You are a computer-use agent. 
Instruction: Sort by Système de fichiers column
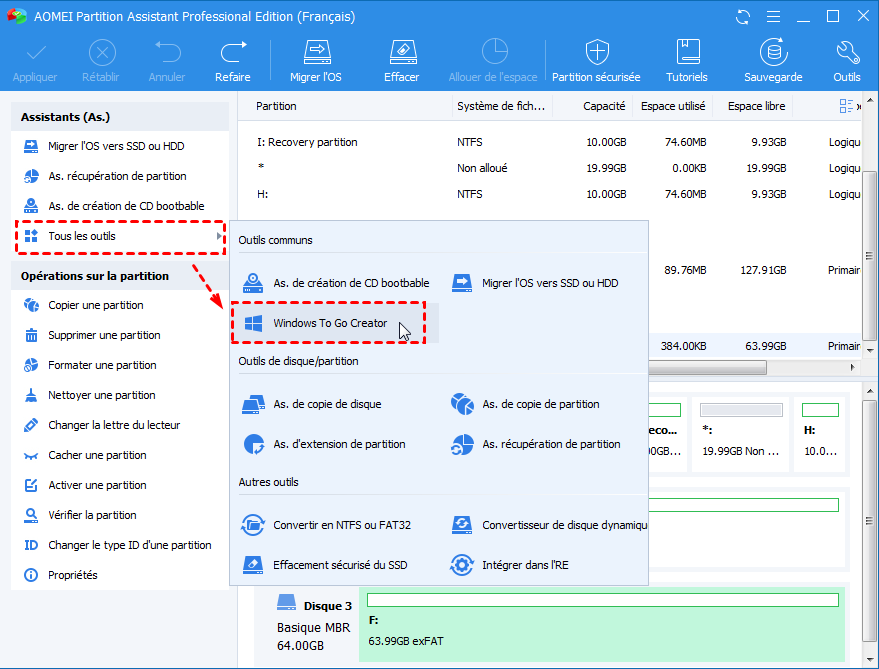502,106
